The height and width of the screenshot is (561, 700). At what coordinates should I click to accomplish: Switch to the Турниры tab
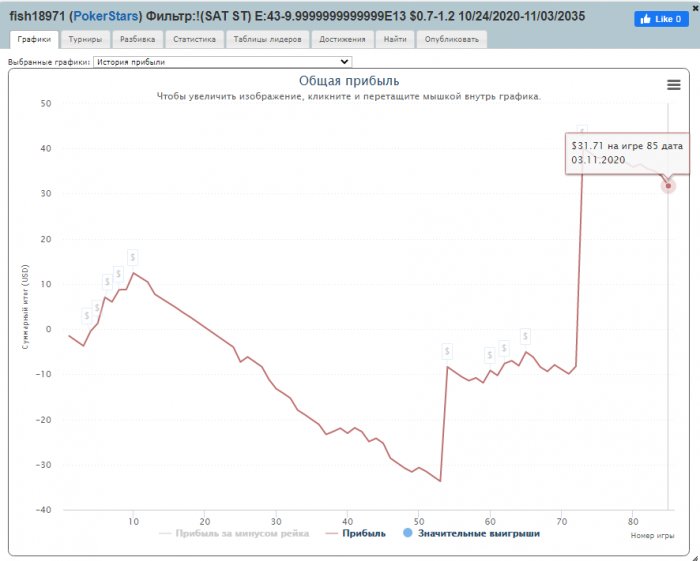[x=85, y=39]
